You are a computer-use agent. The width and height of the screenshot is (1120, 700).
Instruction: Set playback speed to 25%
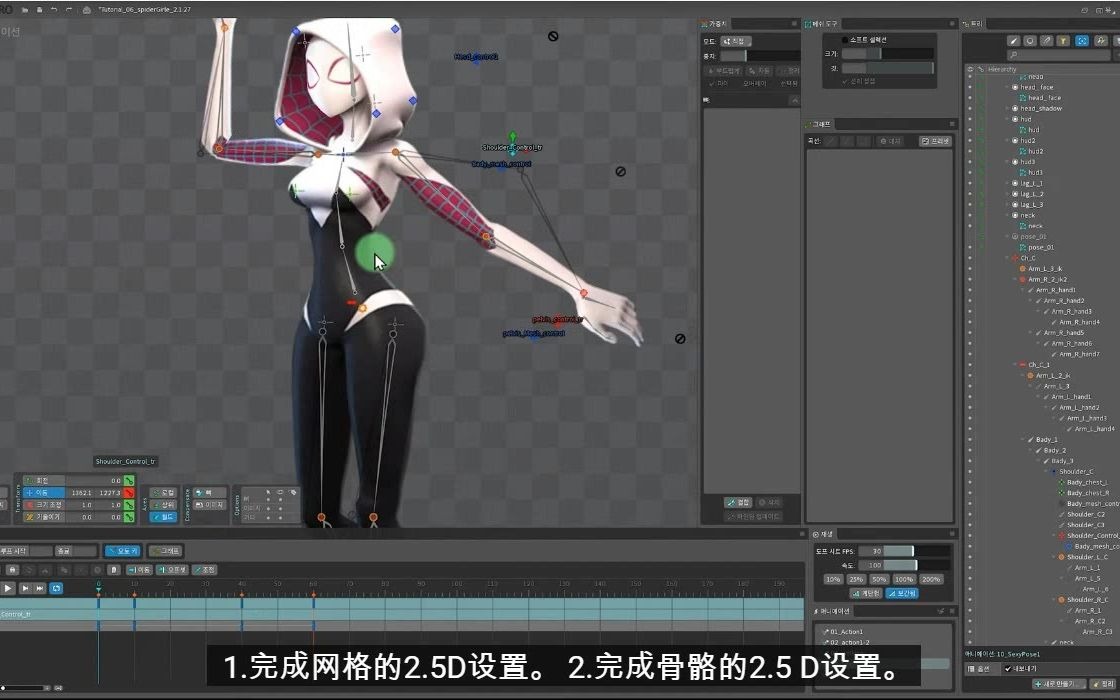tap(856, 579)
